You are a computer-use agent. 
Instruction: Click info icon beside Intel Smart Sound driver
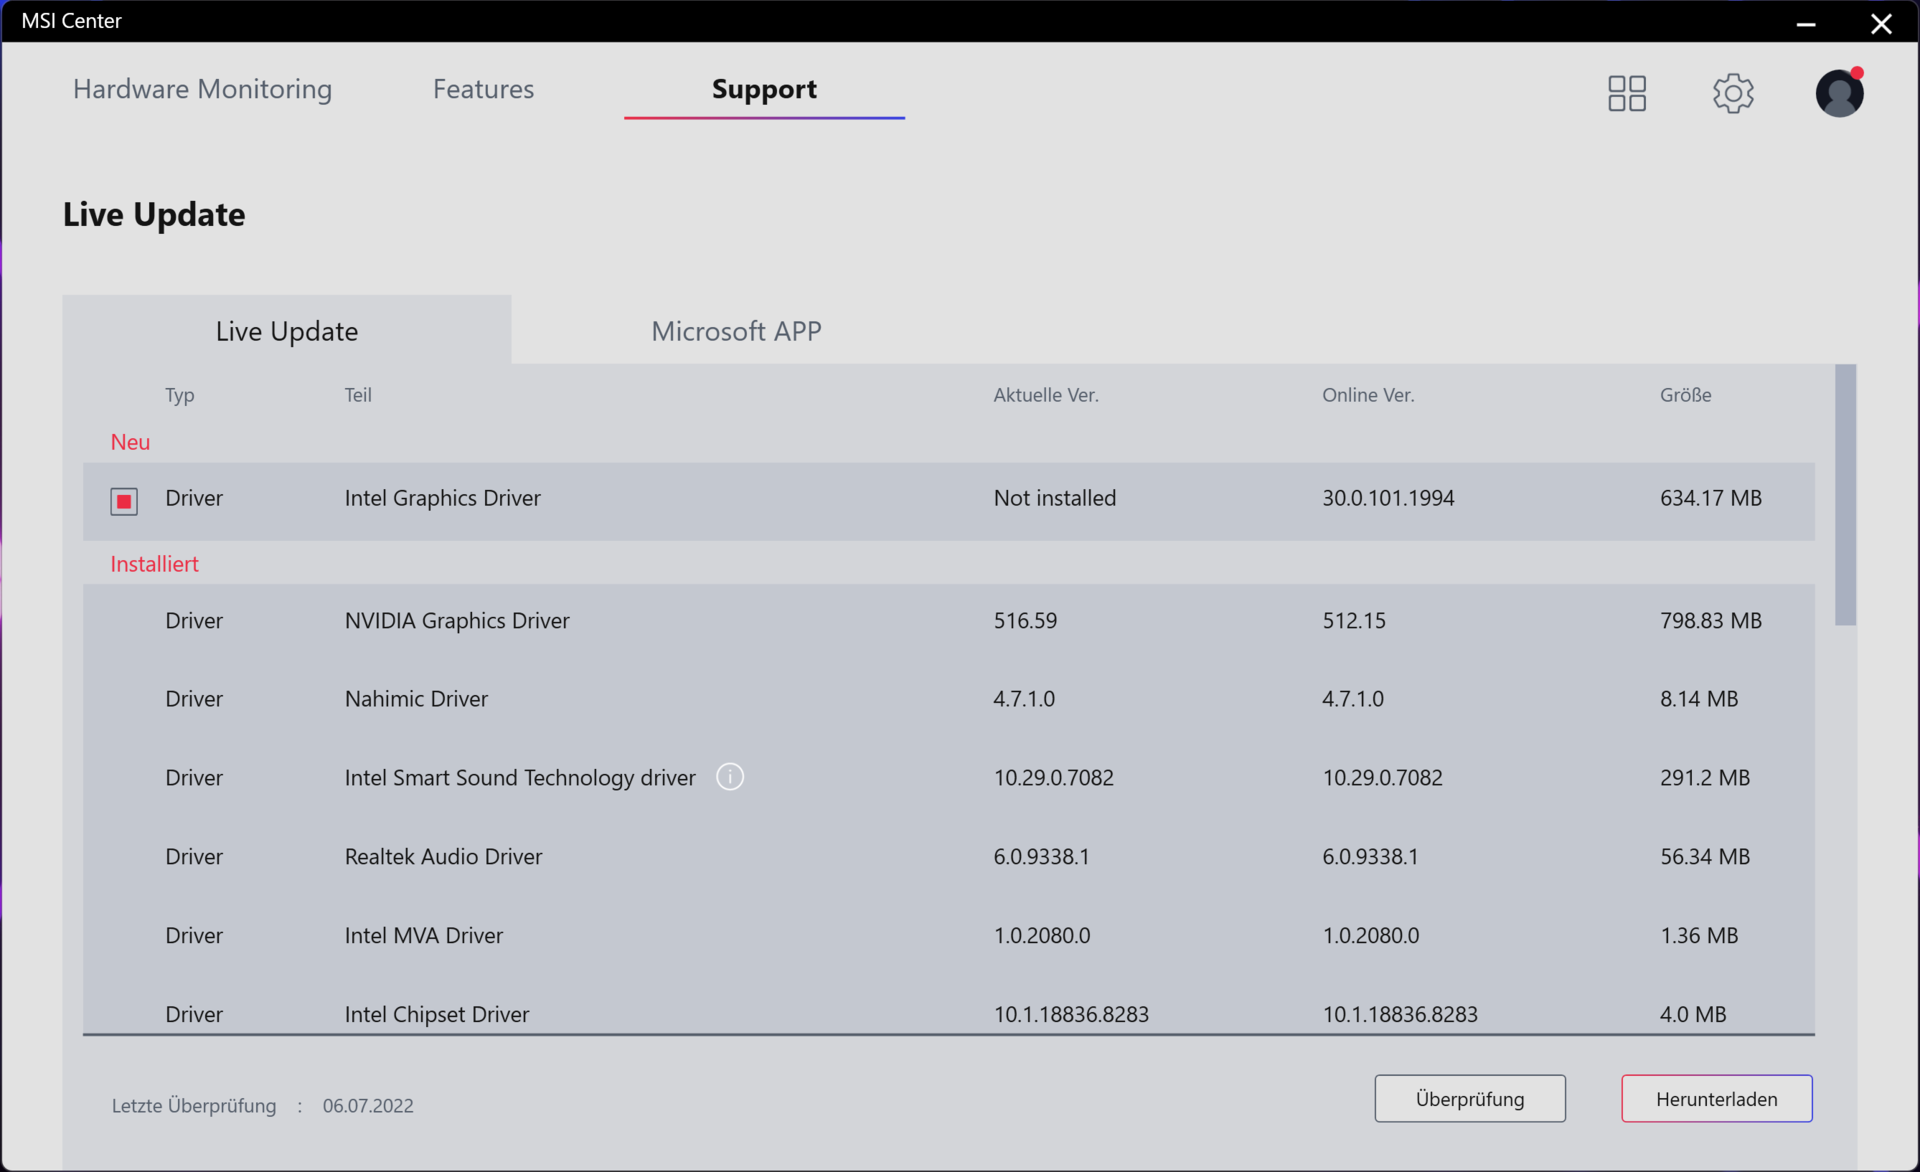(730, 777)
